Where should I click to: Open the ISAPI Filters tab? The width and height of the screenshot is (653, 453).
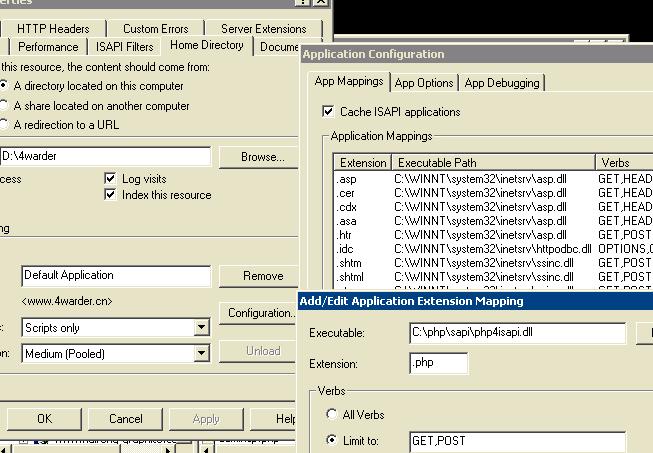tap(125, 47)
